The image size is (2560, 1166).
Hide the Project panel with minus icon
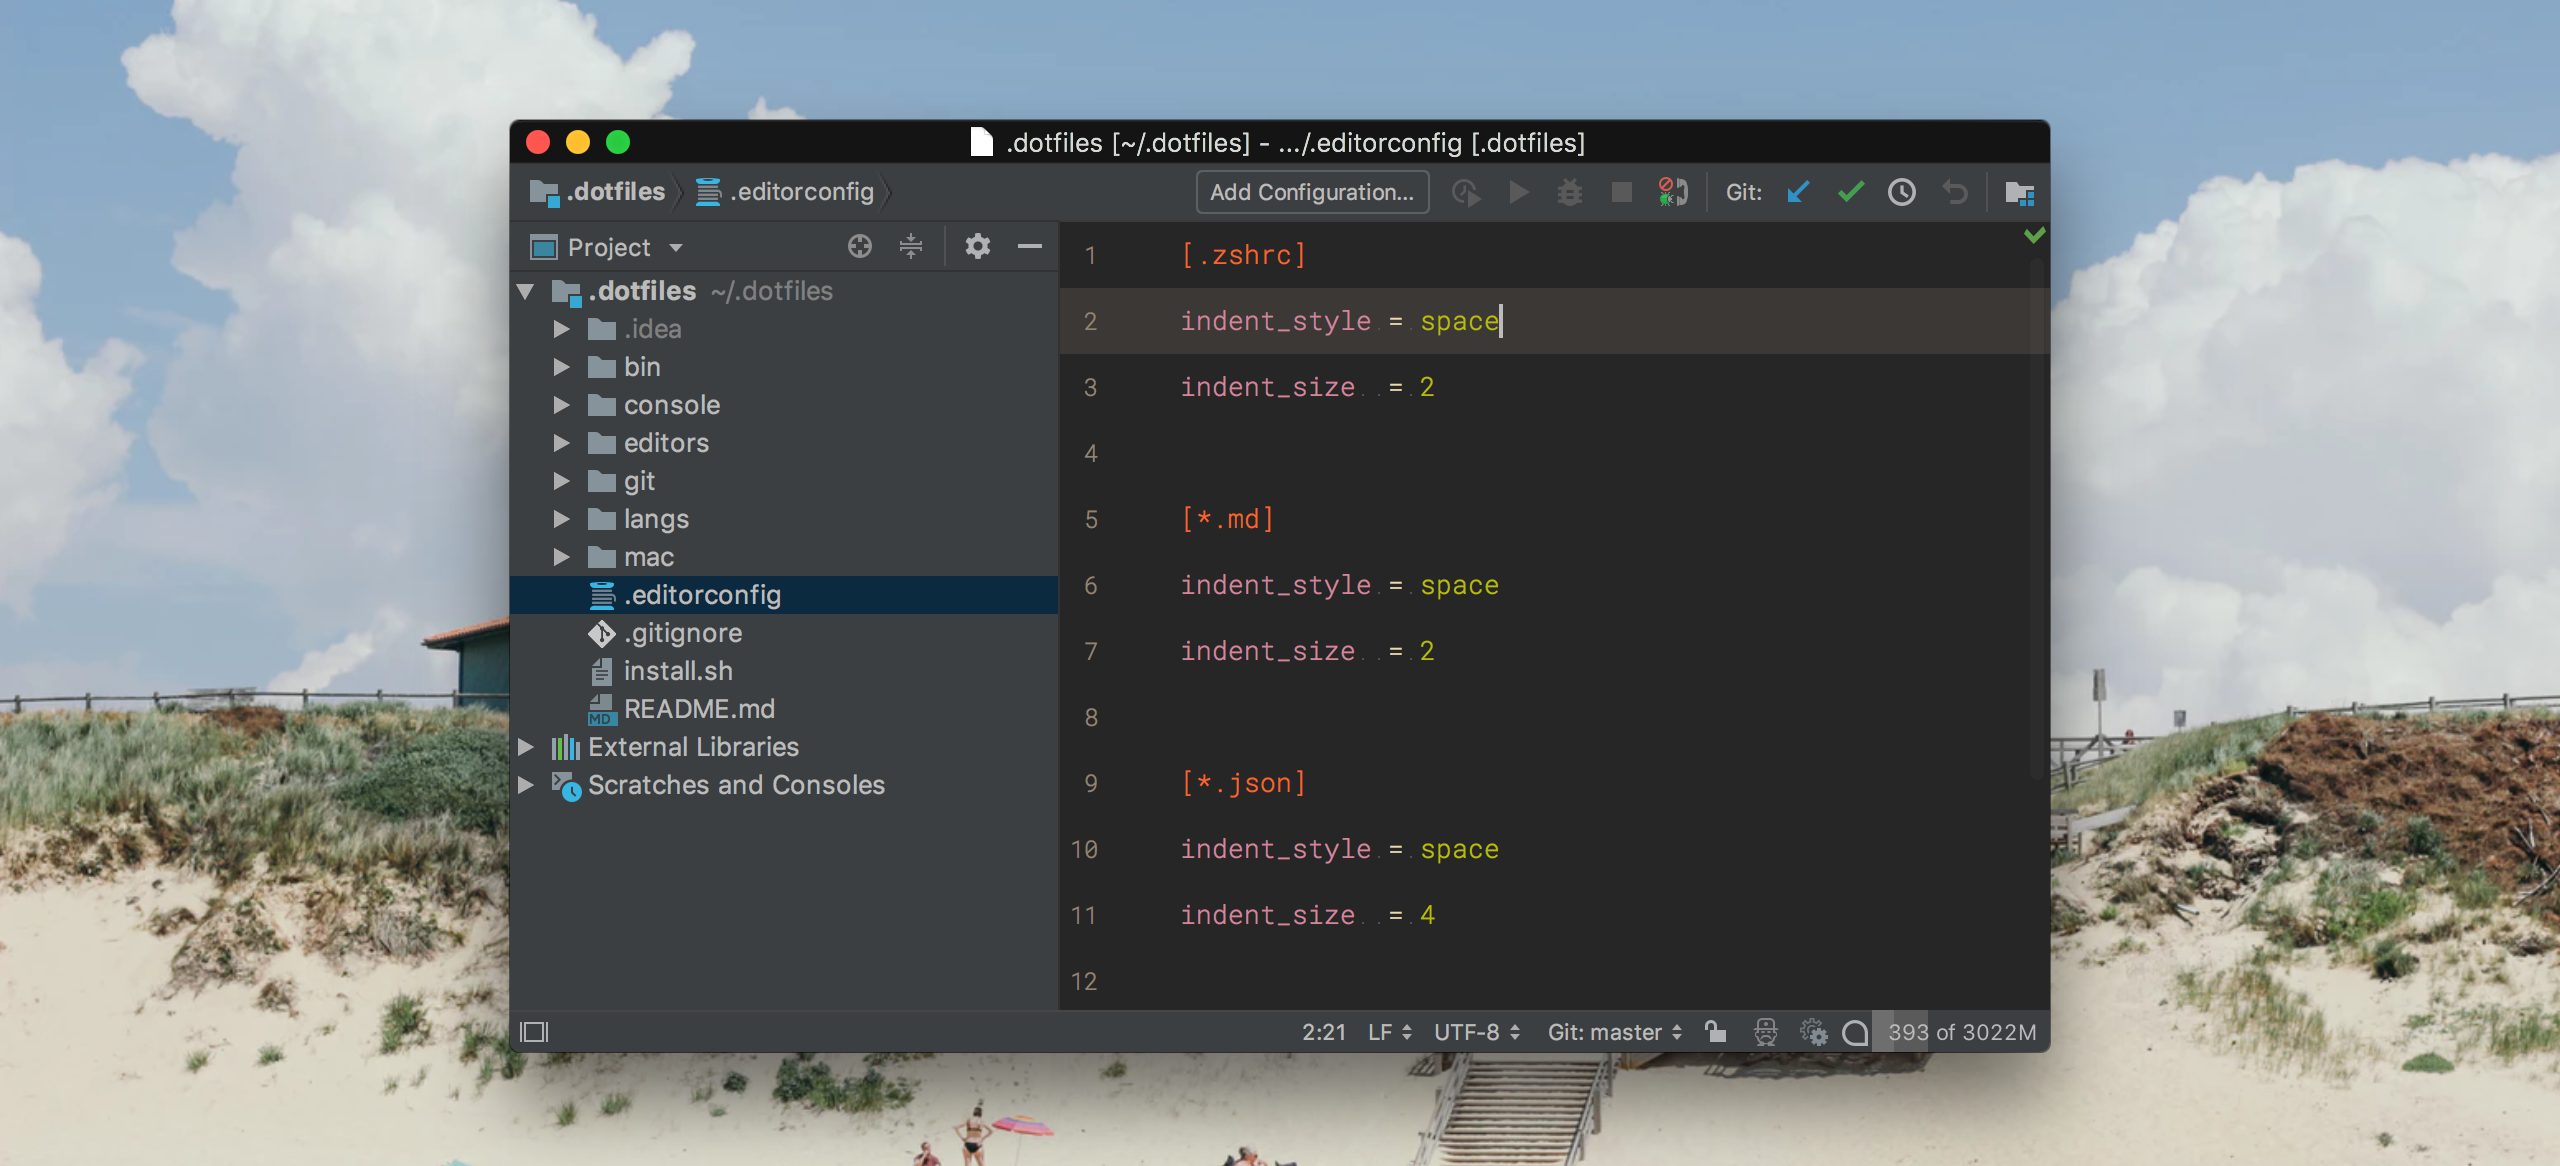[x=1029, y=246]
